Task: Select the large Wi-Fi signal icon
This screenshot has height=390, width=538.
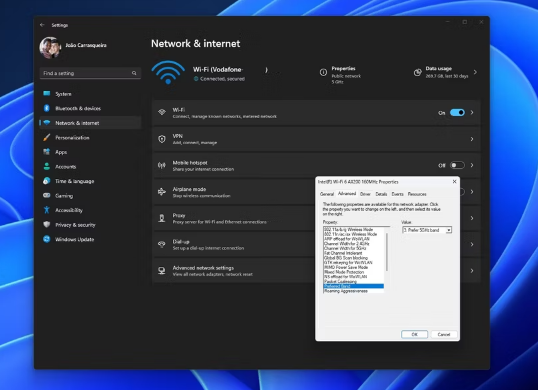Action: pos(168,72)
